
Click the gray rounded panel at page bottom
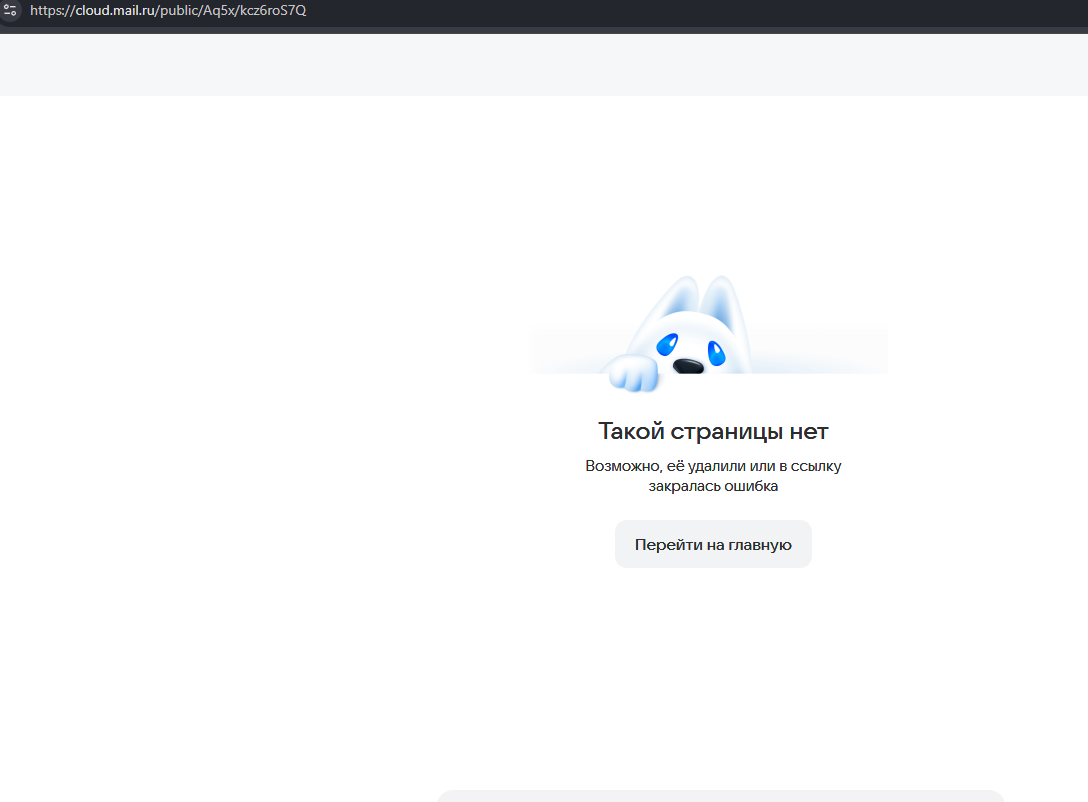(x=720, y=796)
